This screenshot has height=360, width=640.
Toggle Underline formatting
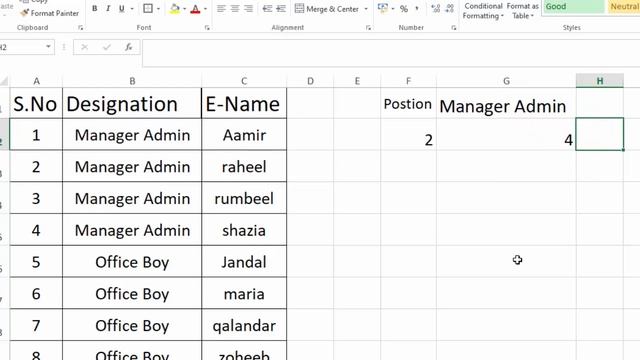[122, 9]
